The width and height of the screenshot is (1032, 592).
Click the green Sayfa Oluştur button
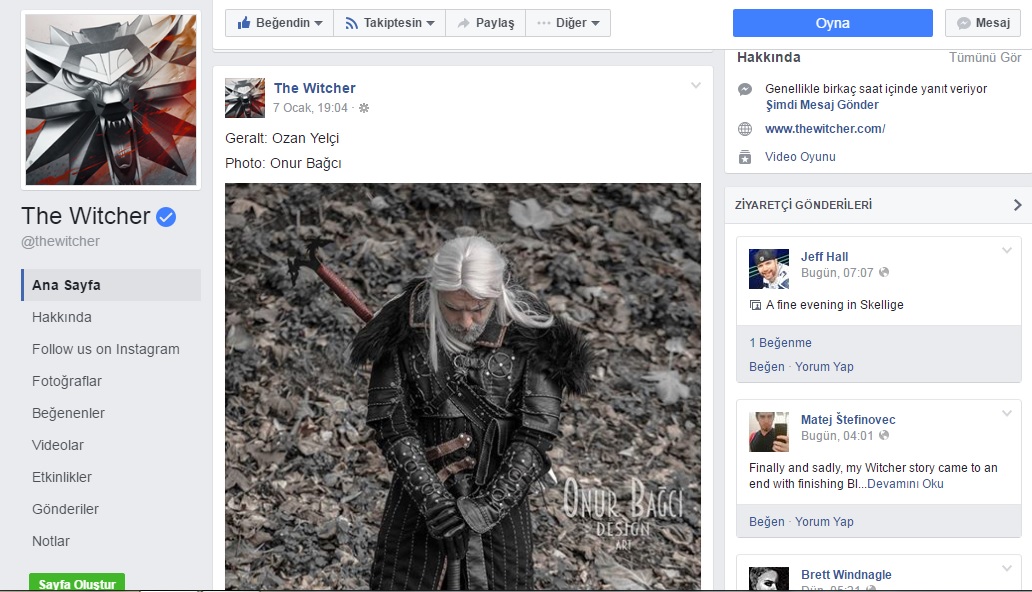77,582
